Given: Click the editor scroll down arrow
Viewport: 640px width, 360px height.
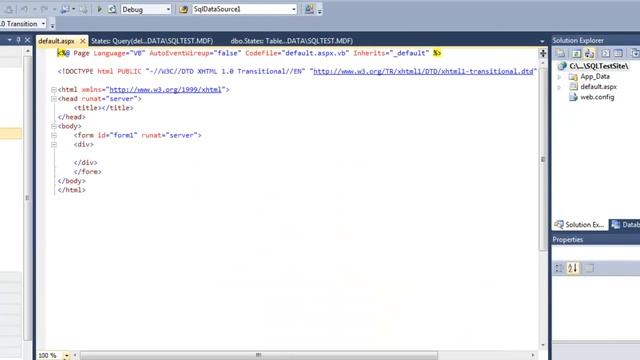Looking at the screenshot, I should tap(543, 345).
